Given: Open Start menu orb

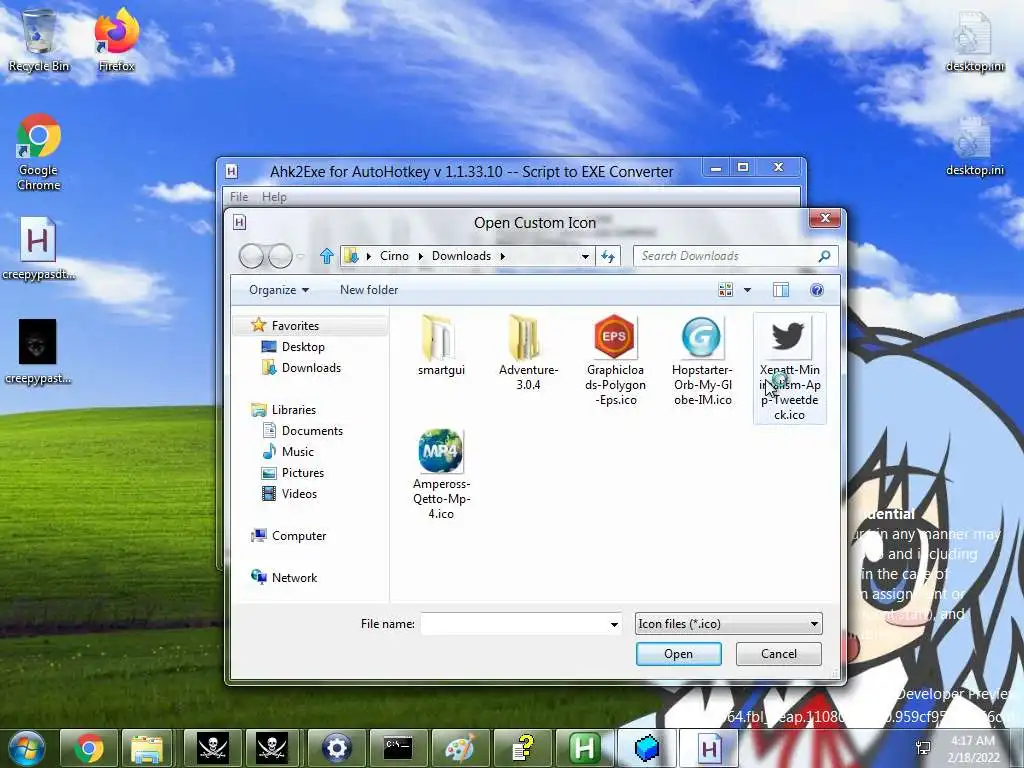Looking at the screenshot, I should pos(24,748).
